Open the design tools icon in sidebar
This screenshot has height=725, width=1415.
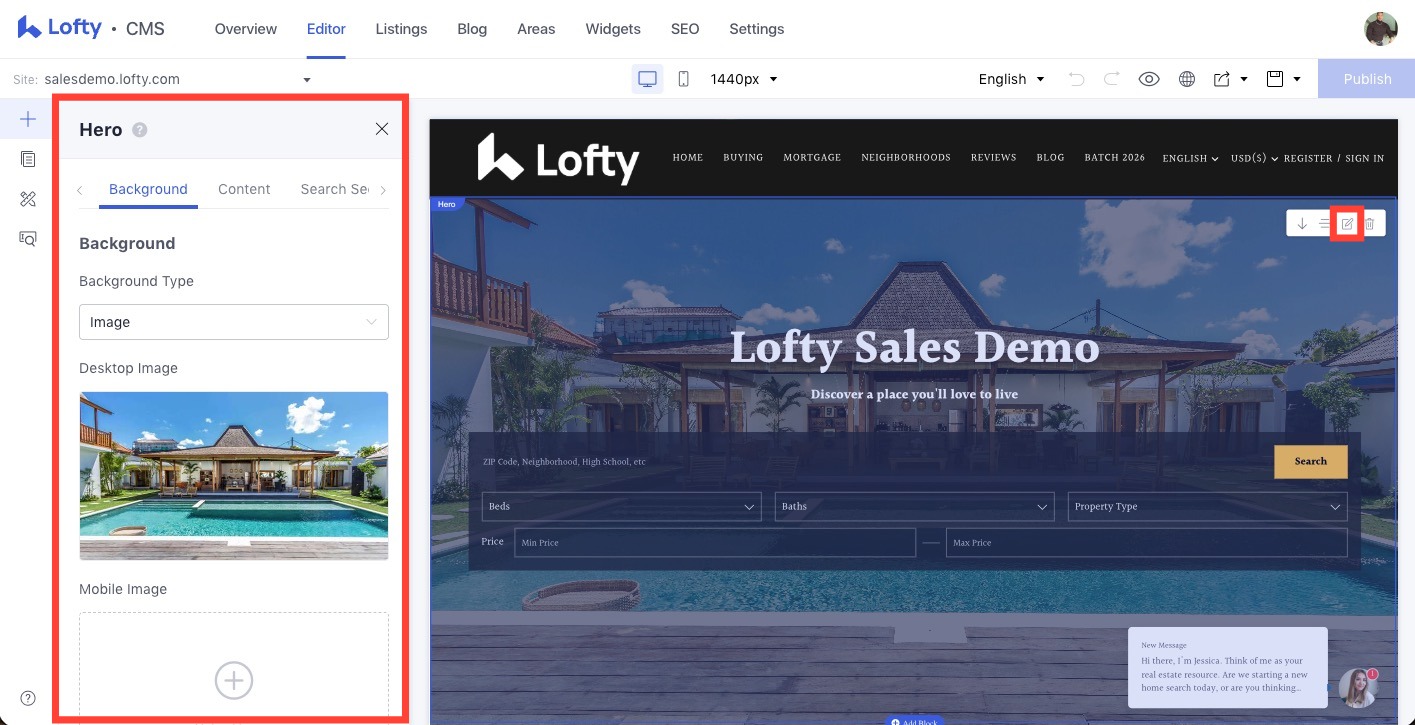coord(28,199)
